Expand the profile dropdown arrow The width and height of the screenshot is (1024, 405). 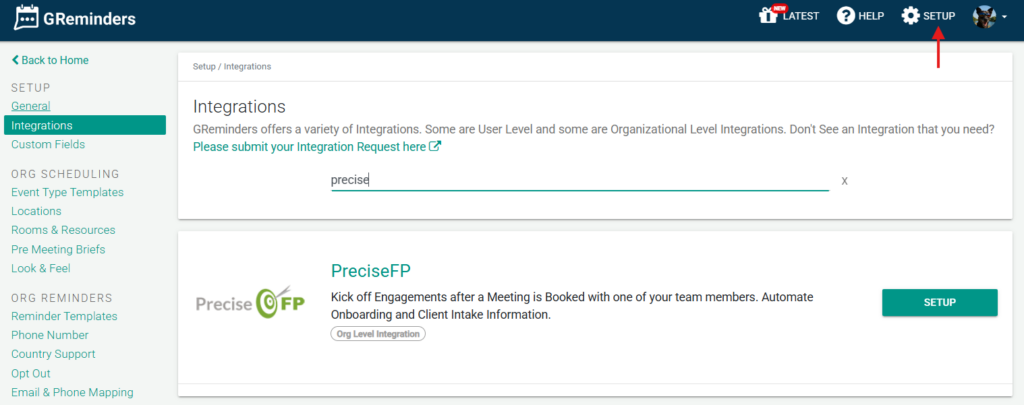click(1003, 18)
